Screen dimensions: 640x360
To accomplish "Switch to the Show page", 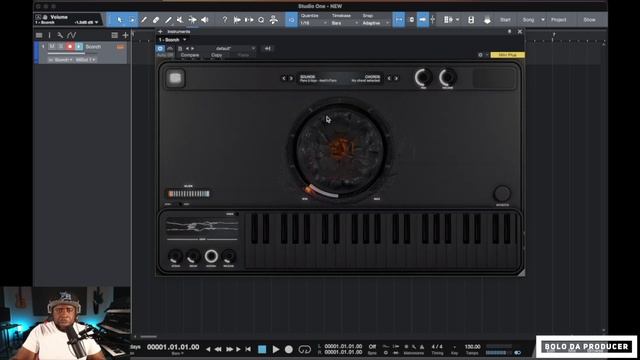I will 589,20.
